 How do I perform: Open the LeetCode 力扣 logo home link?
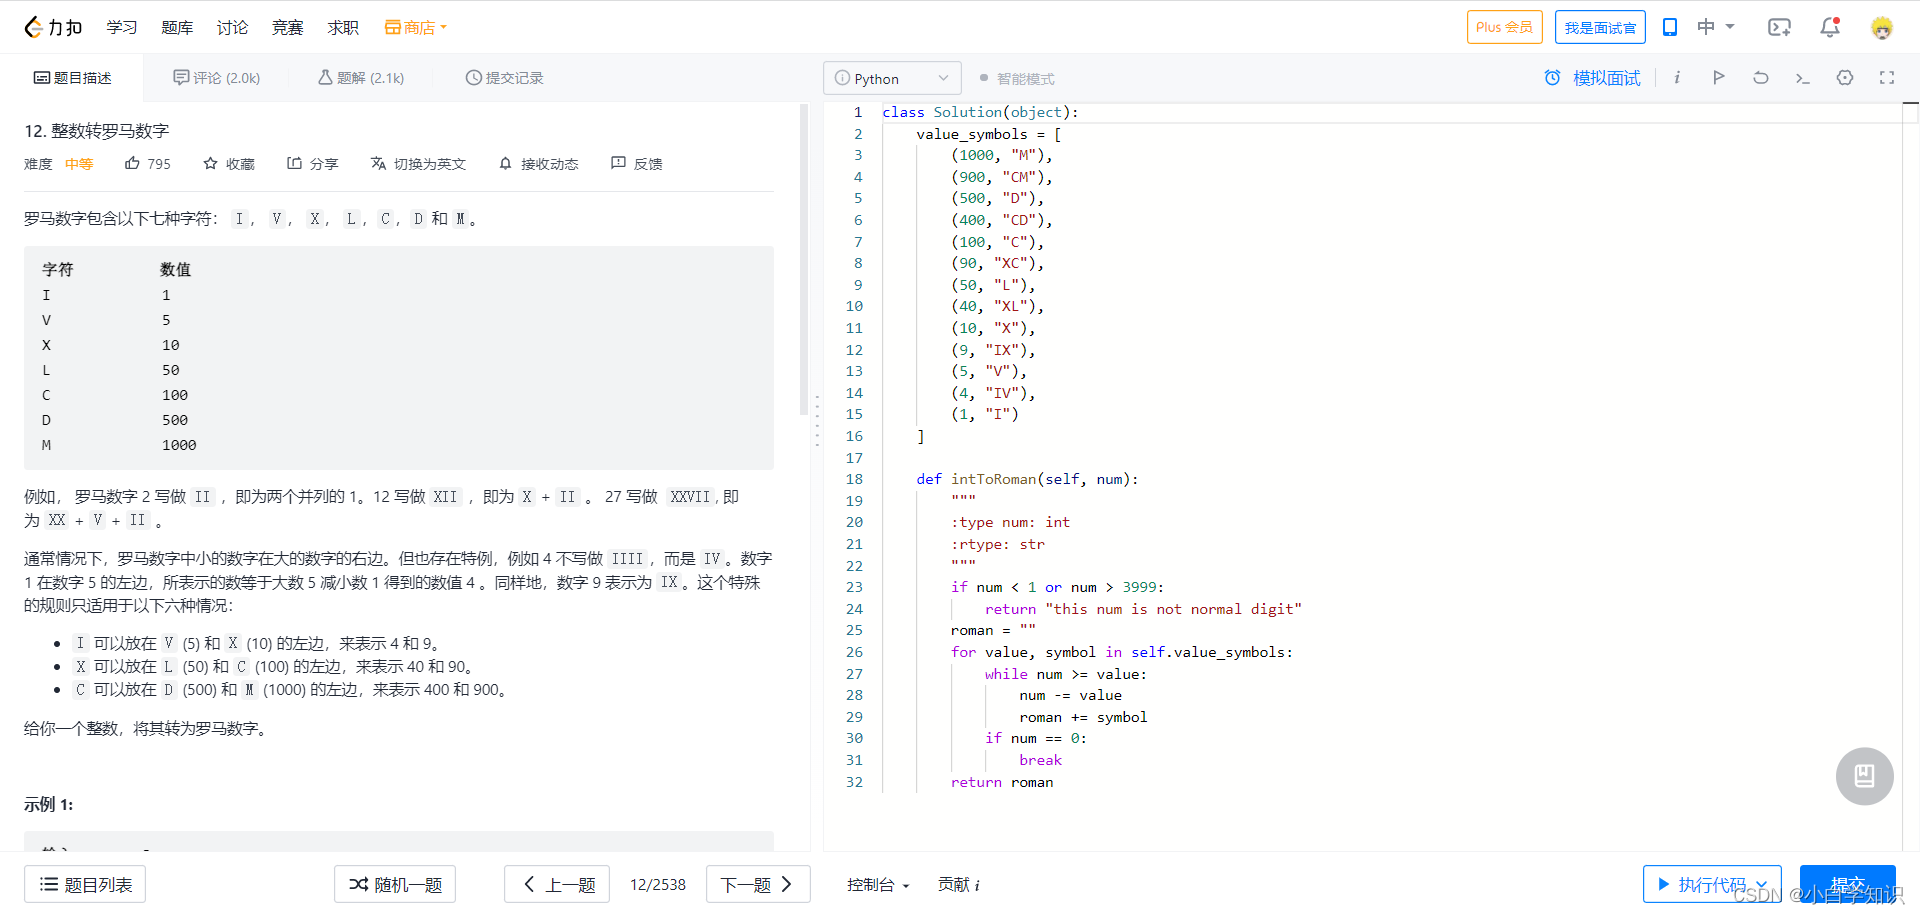click(x=53, y=27)
